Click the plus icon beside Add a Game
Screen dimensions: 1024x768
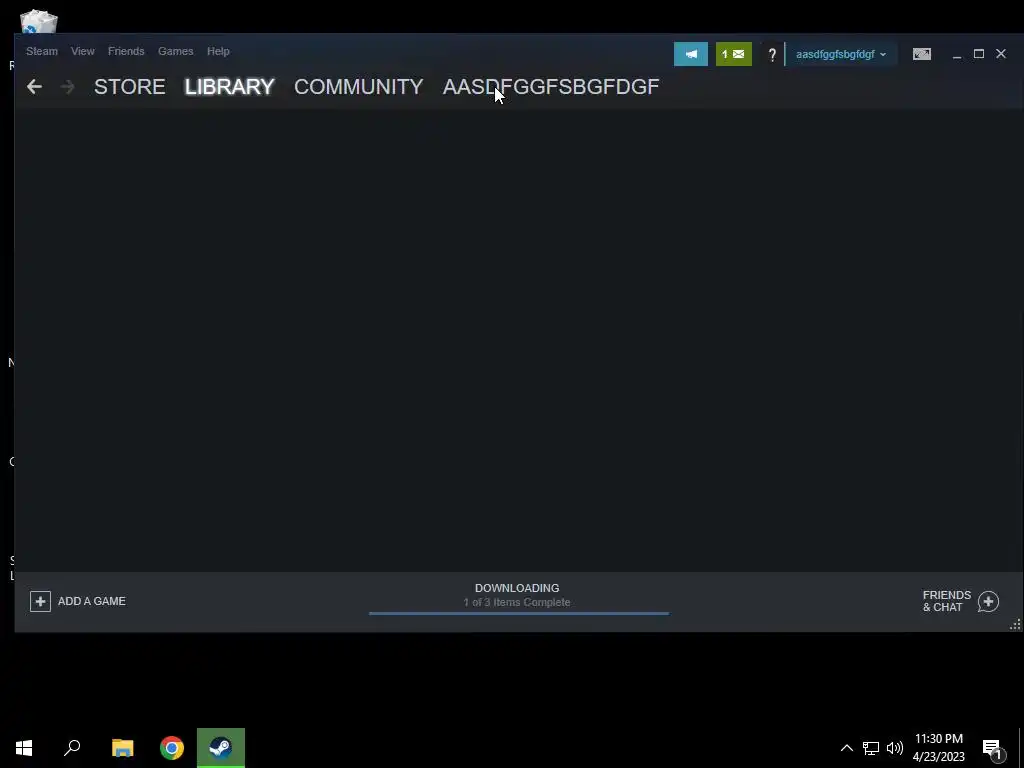tap(40, 601)
